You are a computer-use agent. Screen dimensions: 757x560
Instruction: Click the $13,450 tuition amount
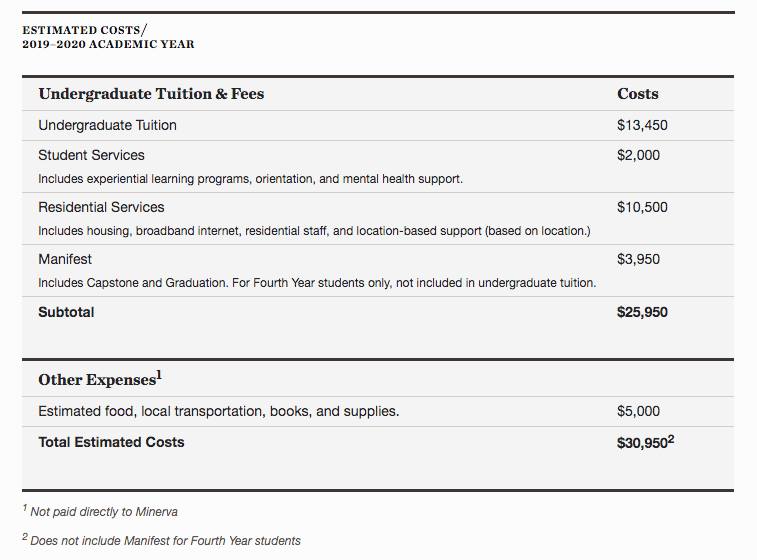[x=642, y=125]
